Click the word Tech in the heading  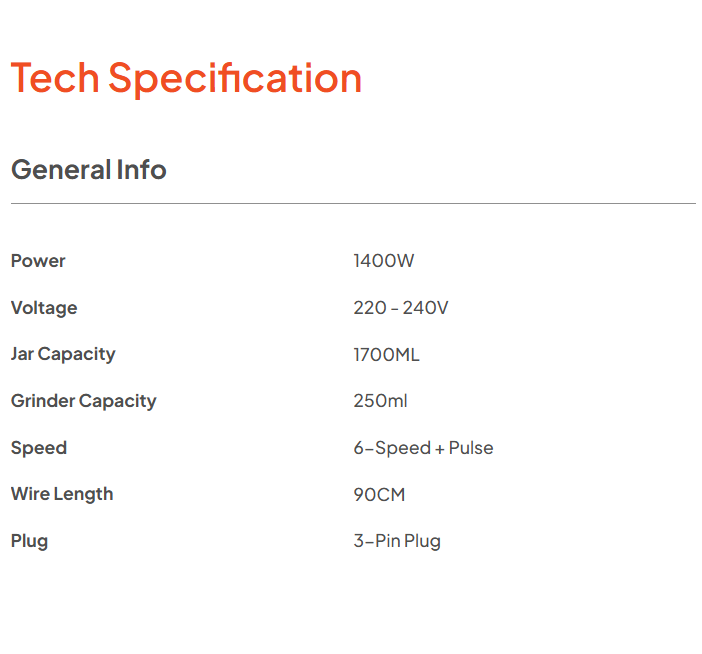point(55,78)
